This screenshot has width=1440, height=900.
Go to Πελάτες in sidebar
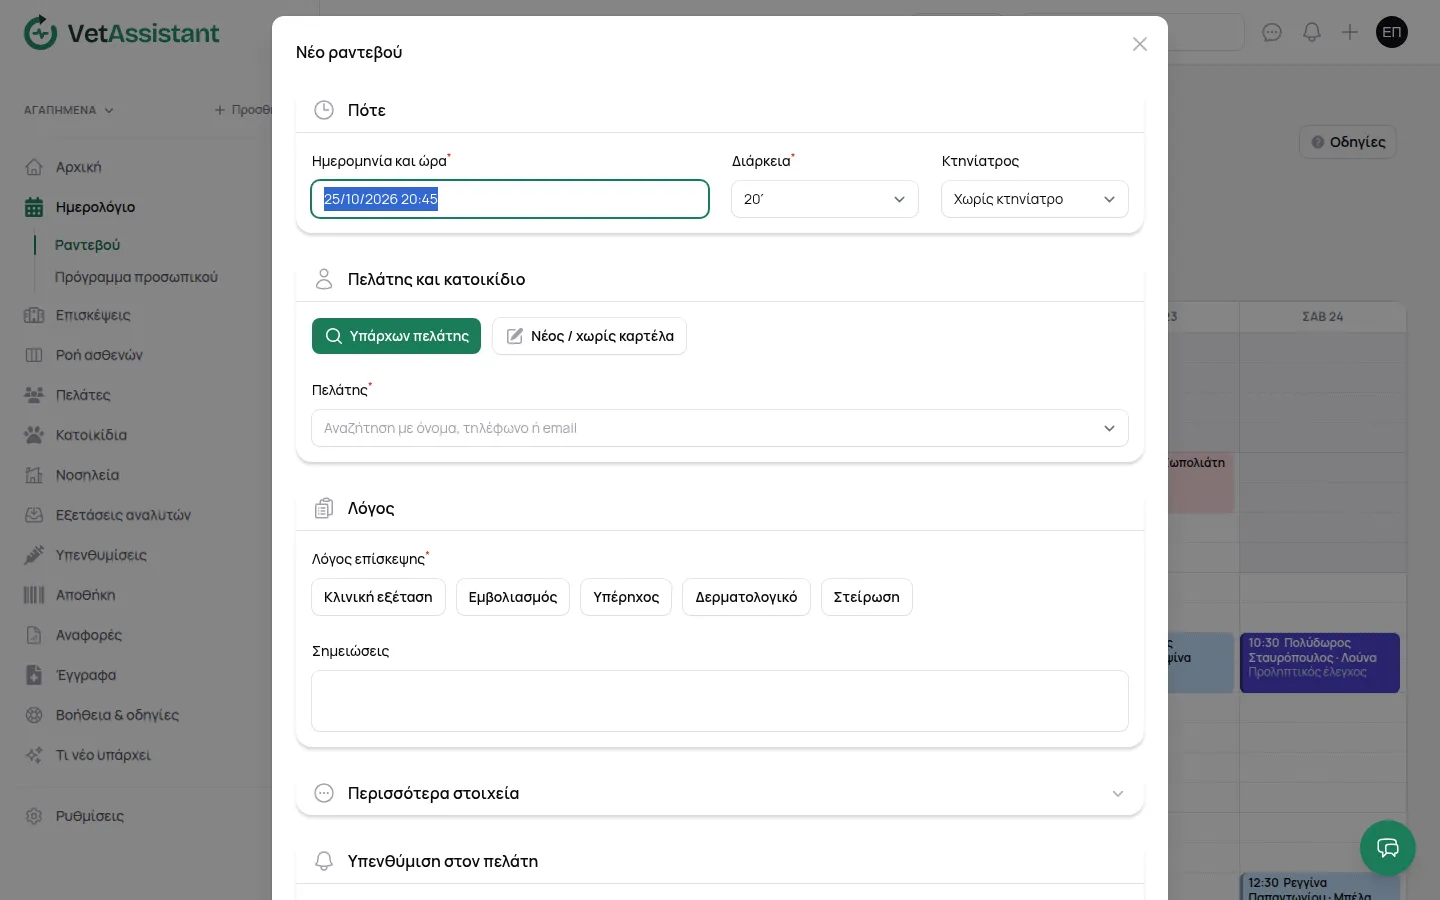click(83, 395)
